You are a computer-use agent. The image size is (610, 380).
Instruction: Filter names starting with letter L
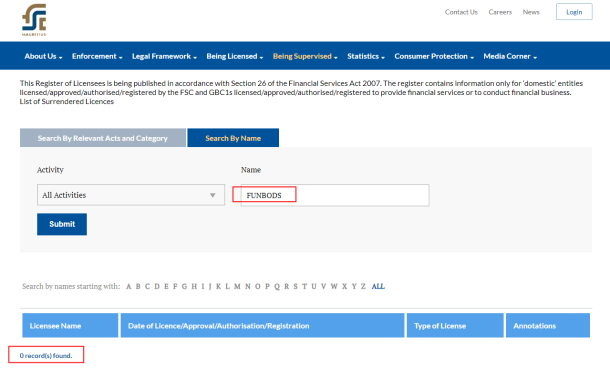[x=228, y=287]
